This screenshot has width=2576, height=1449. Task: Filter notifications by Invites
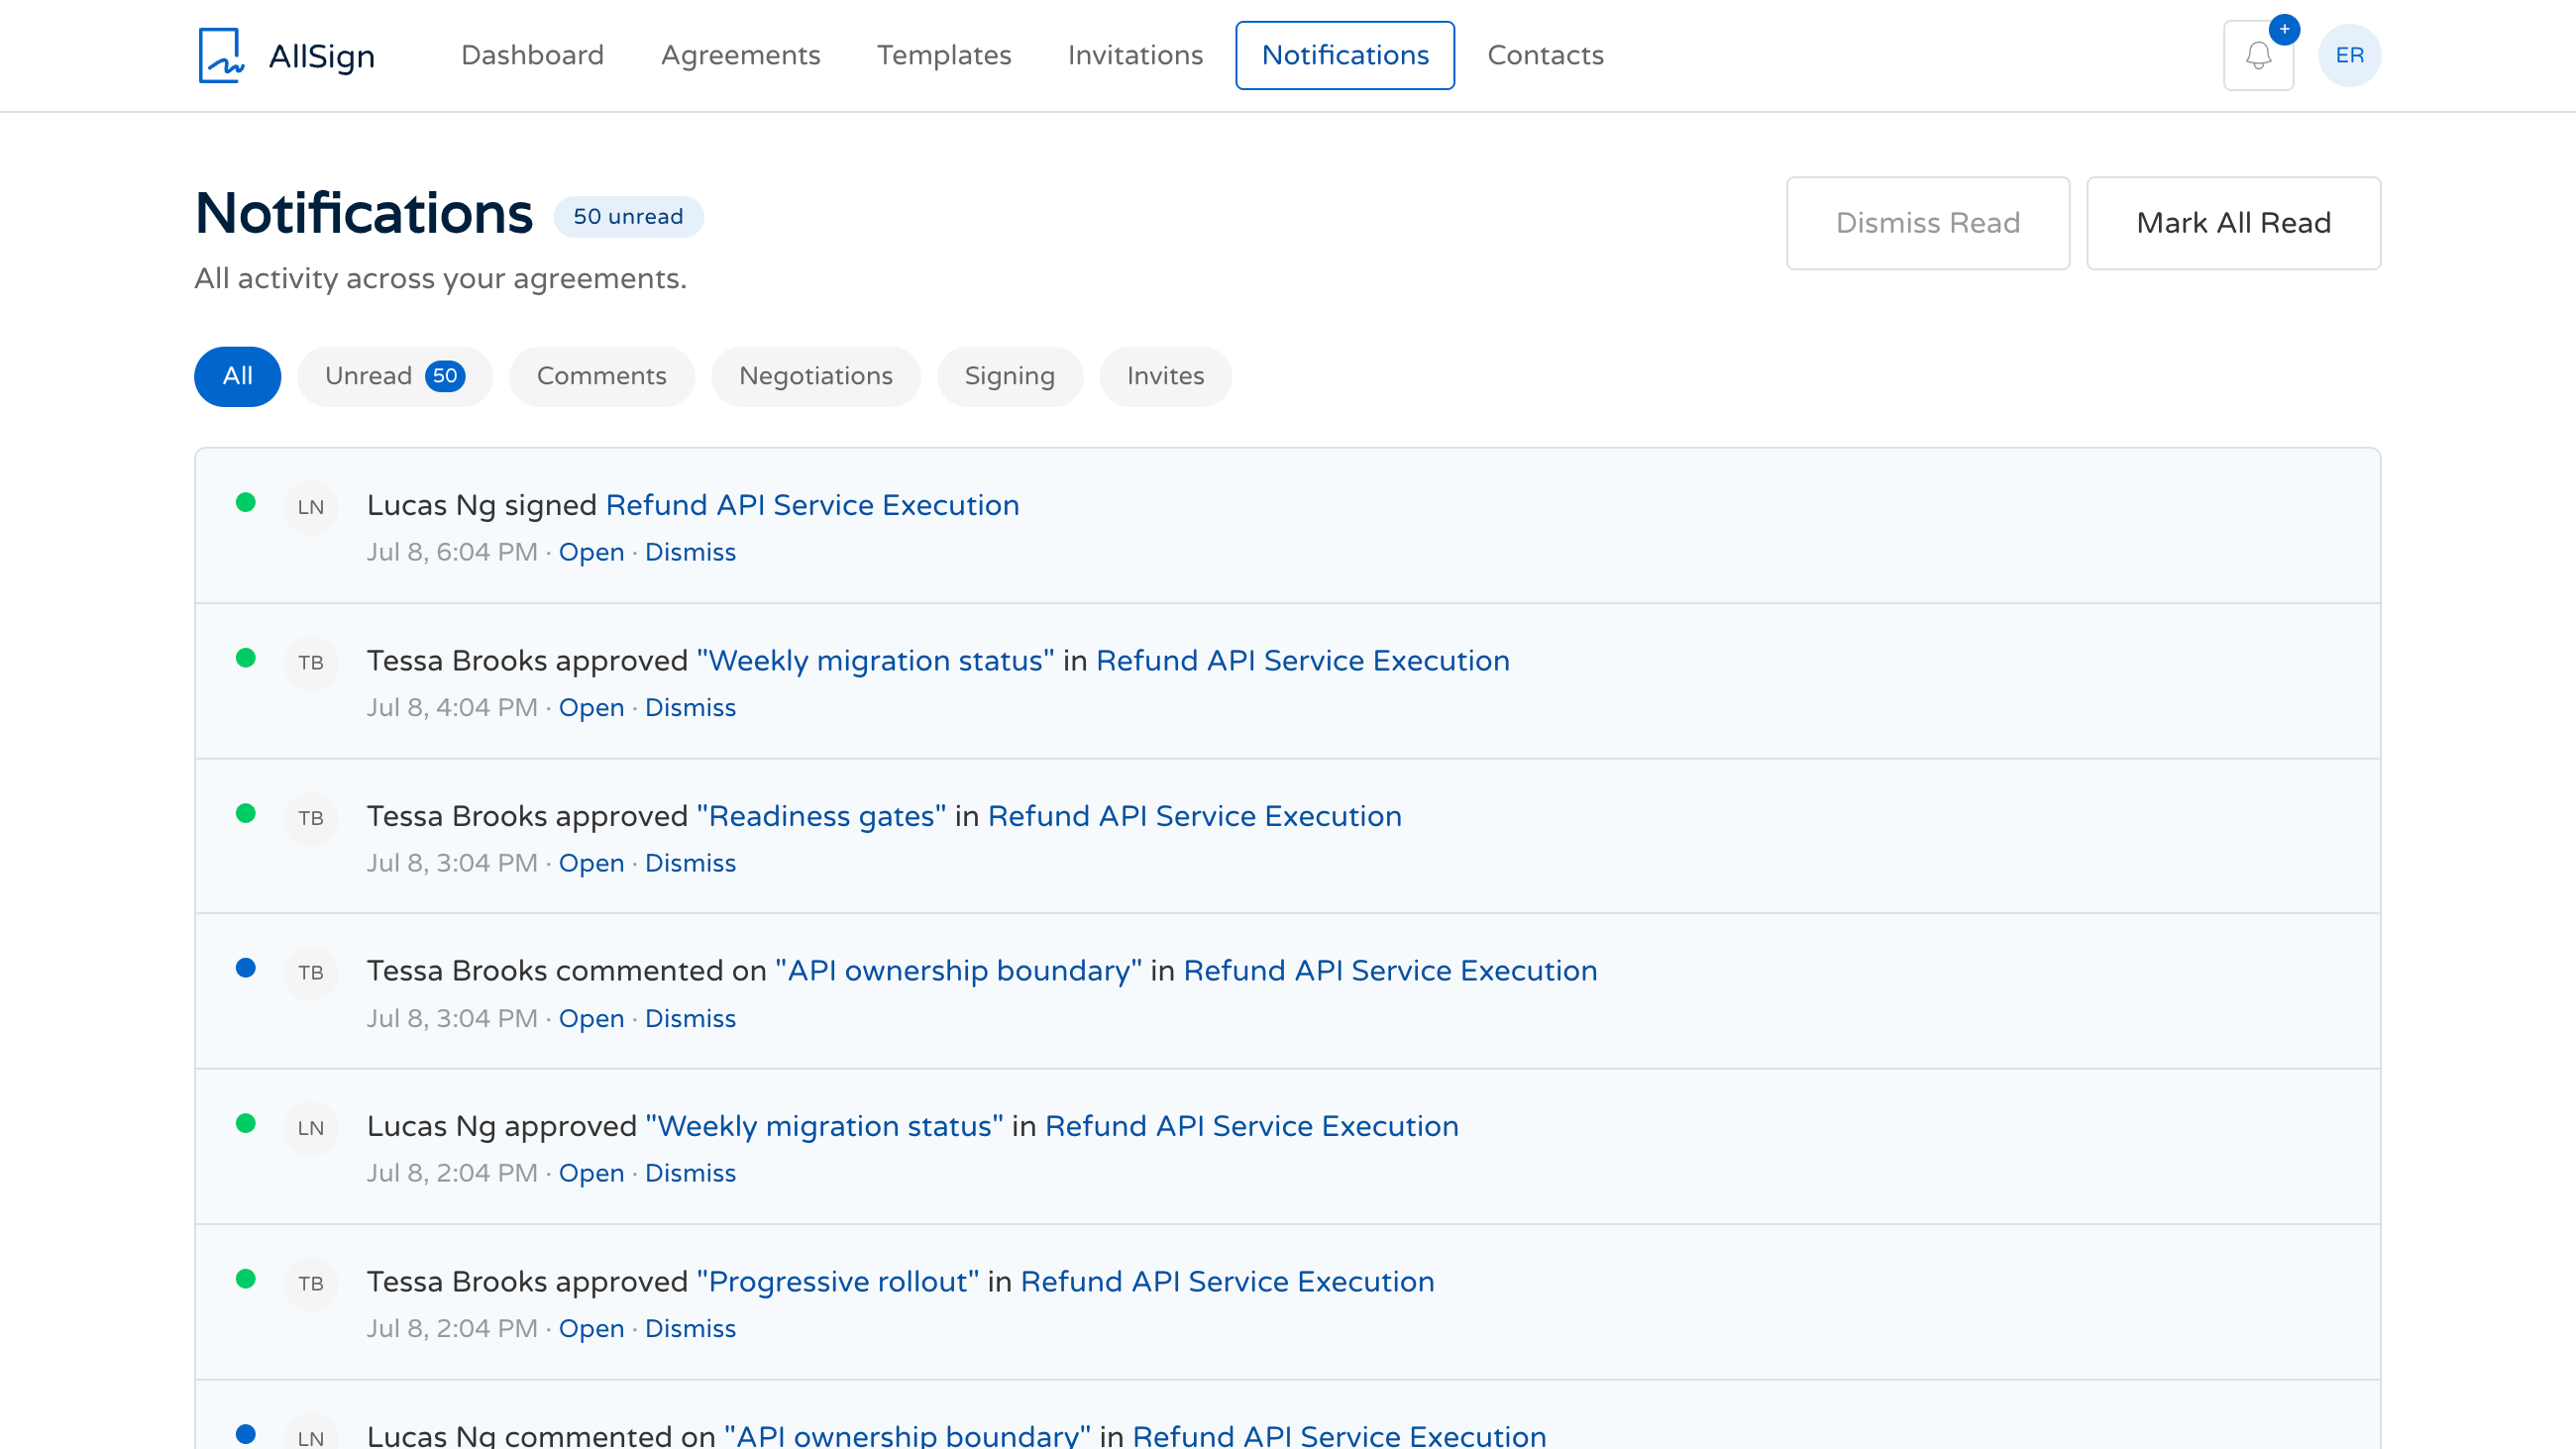point(1165,376)
